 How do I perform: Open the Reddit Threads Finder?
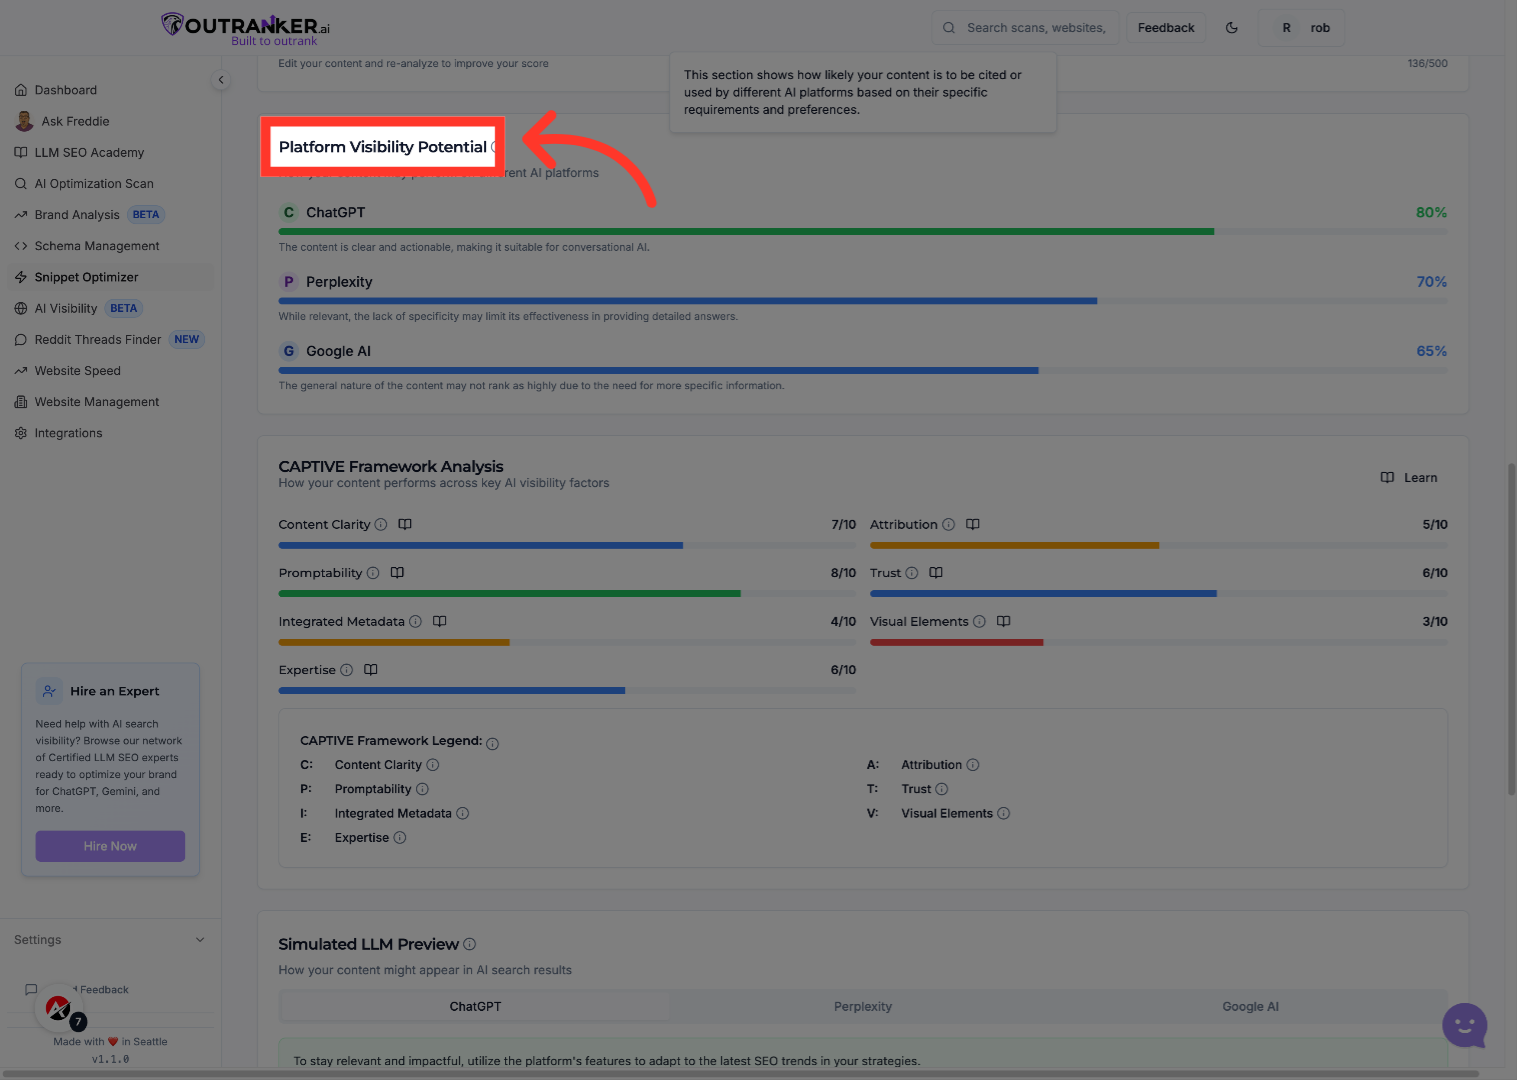coord(98,339)
